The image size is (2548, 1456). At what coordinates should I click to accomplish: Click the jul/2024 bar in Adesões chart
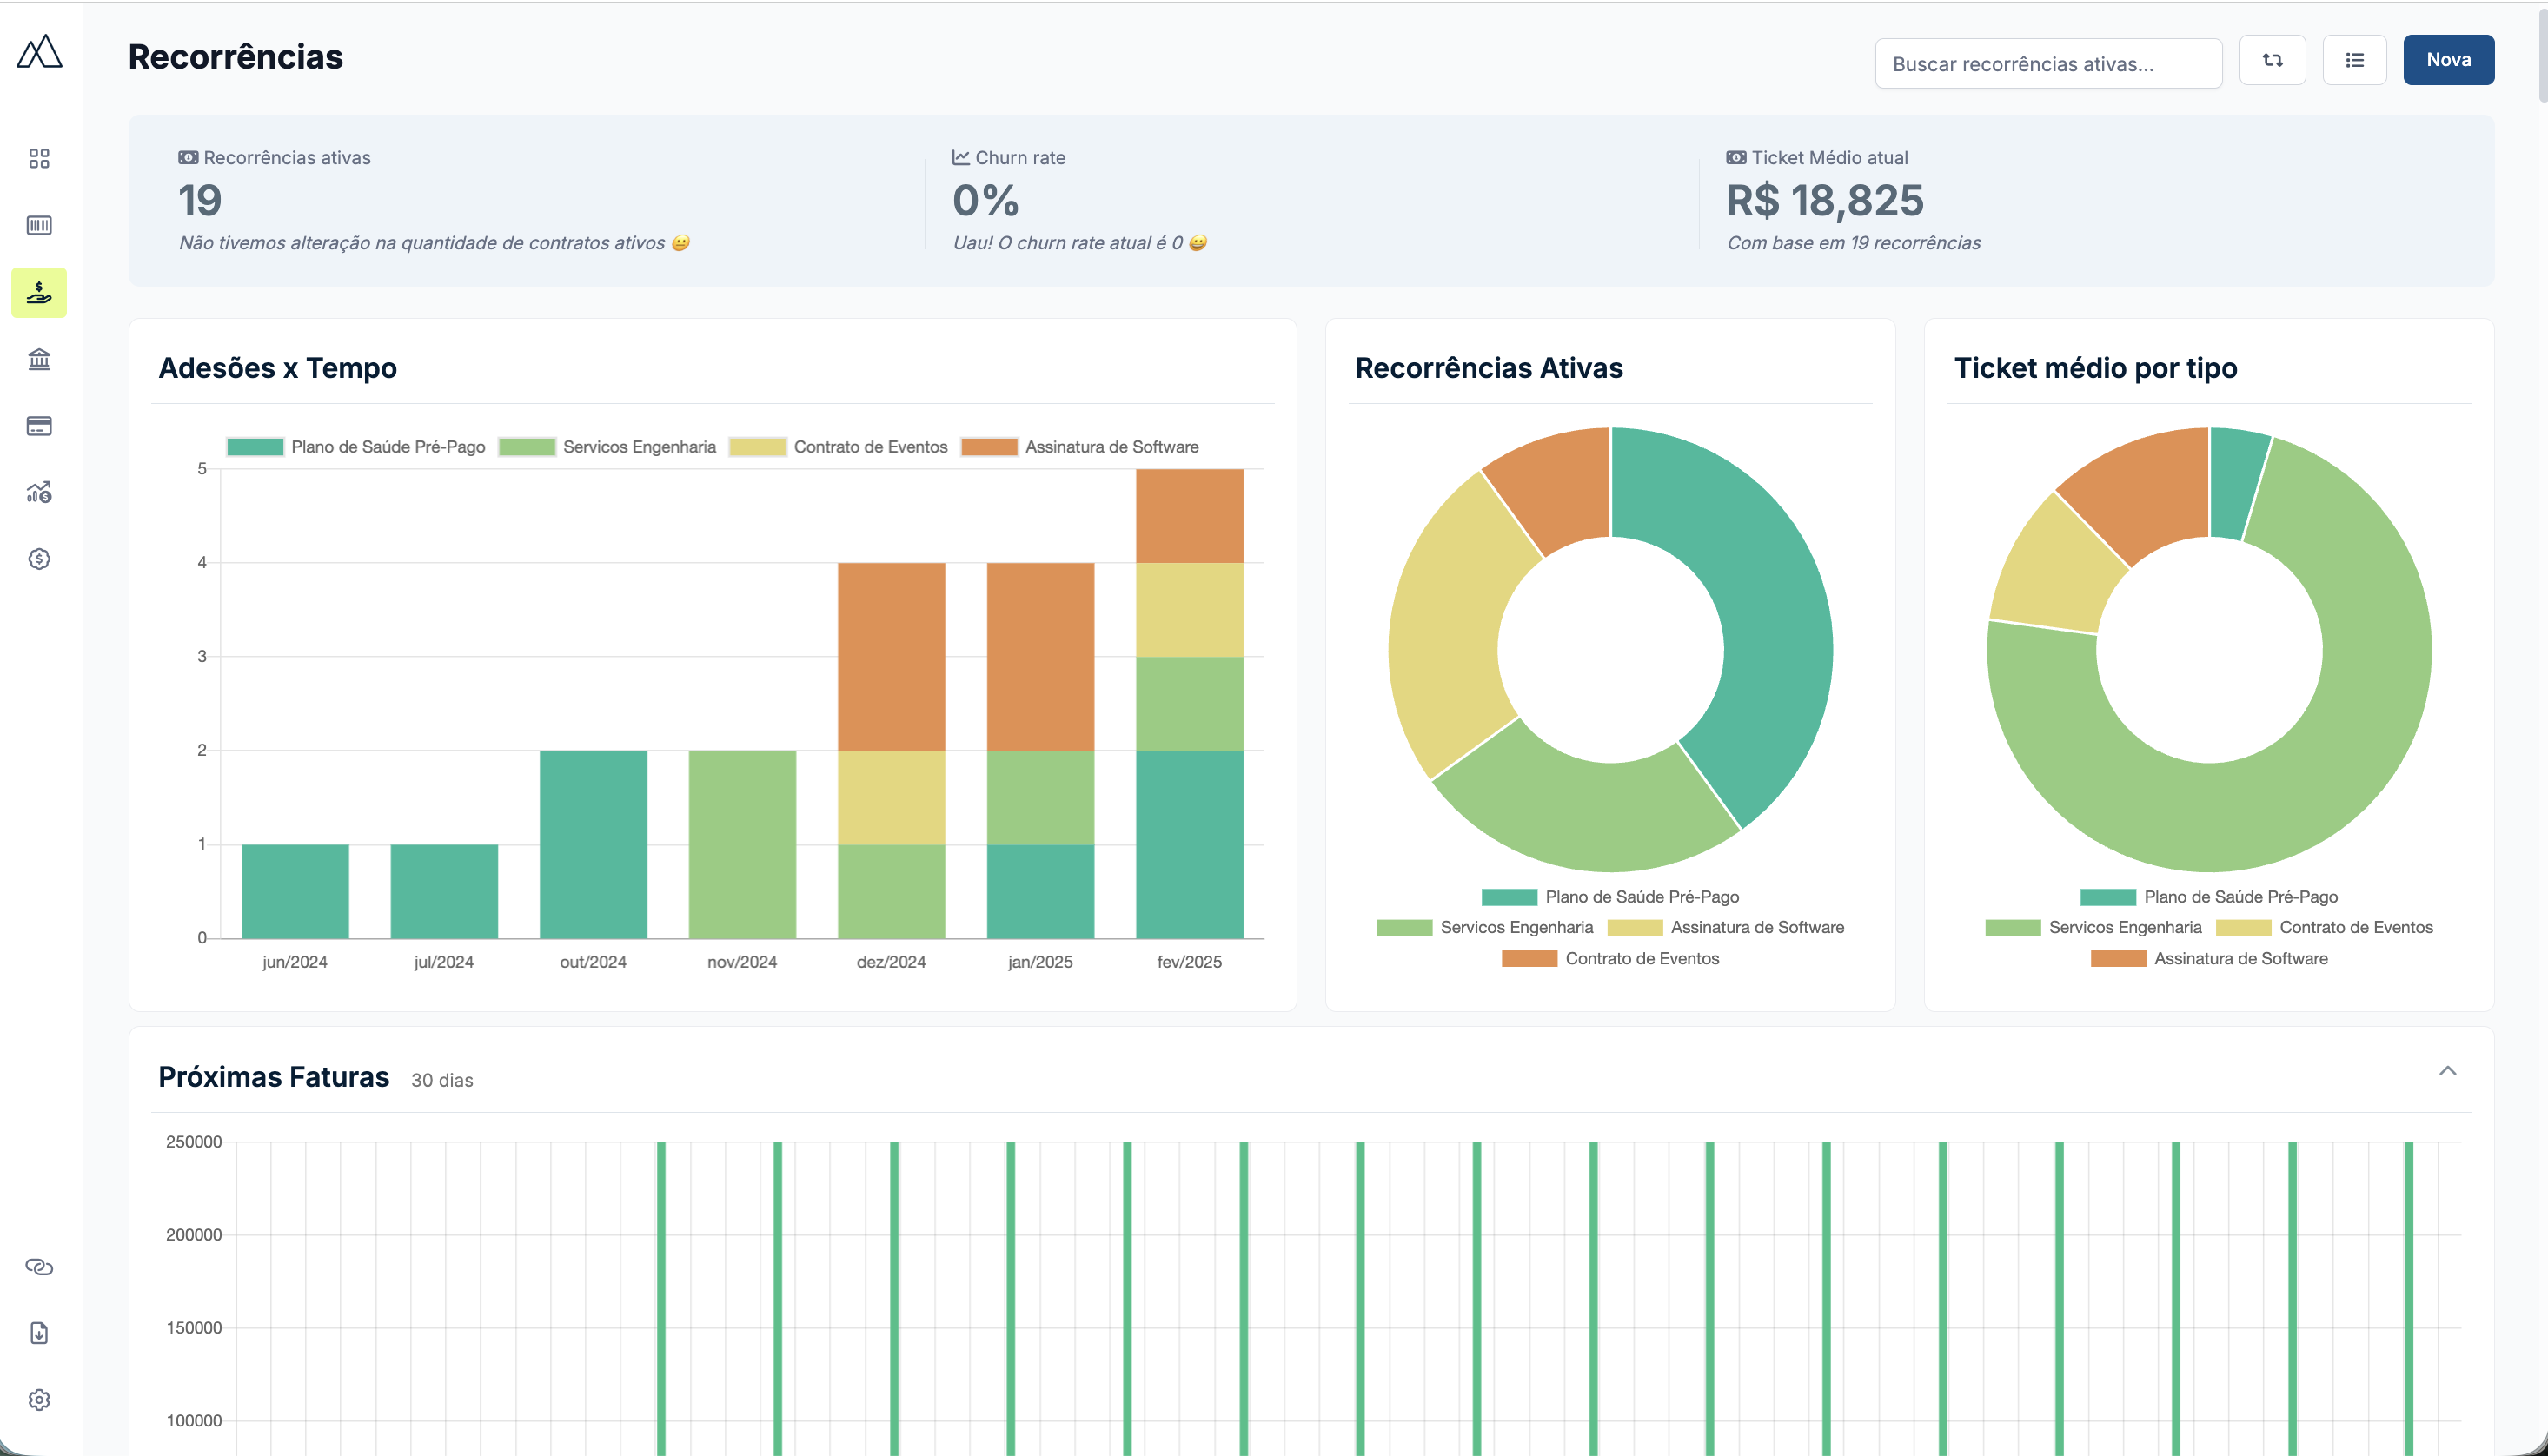coord(444,891)
